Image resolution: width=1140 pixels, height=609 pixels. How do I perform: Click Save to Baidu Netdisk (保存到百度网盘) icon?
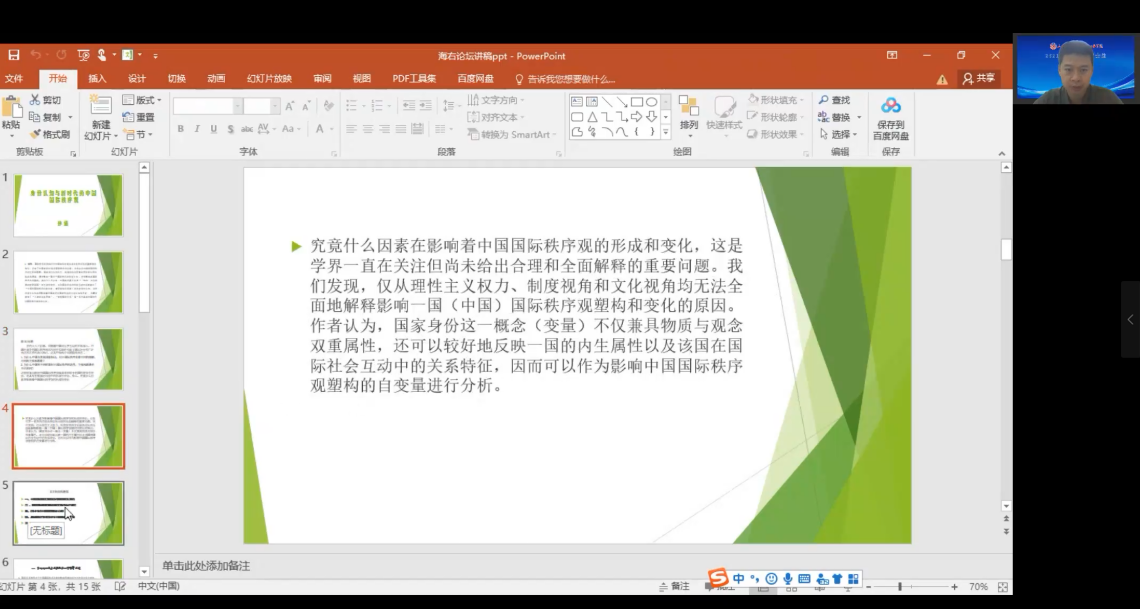[890, 107]
